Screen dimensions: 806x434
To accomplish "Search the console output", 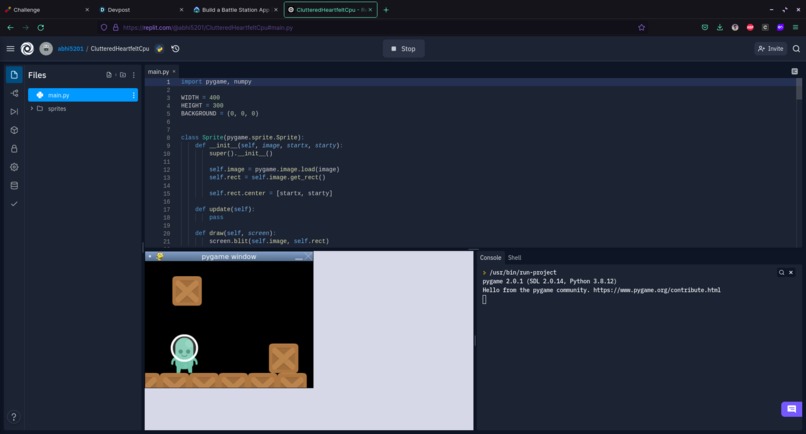I will click(x=781, y=273).
